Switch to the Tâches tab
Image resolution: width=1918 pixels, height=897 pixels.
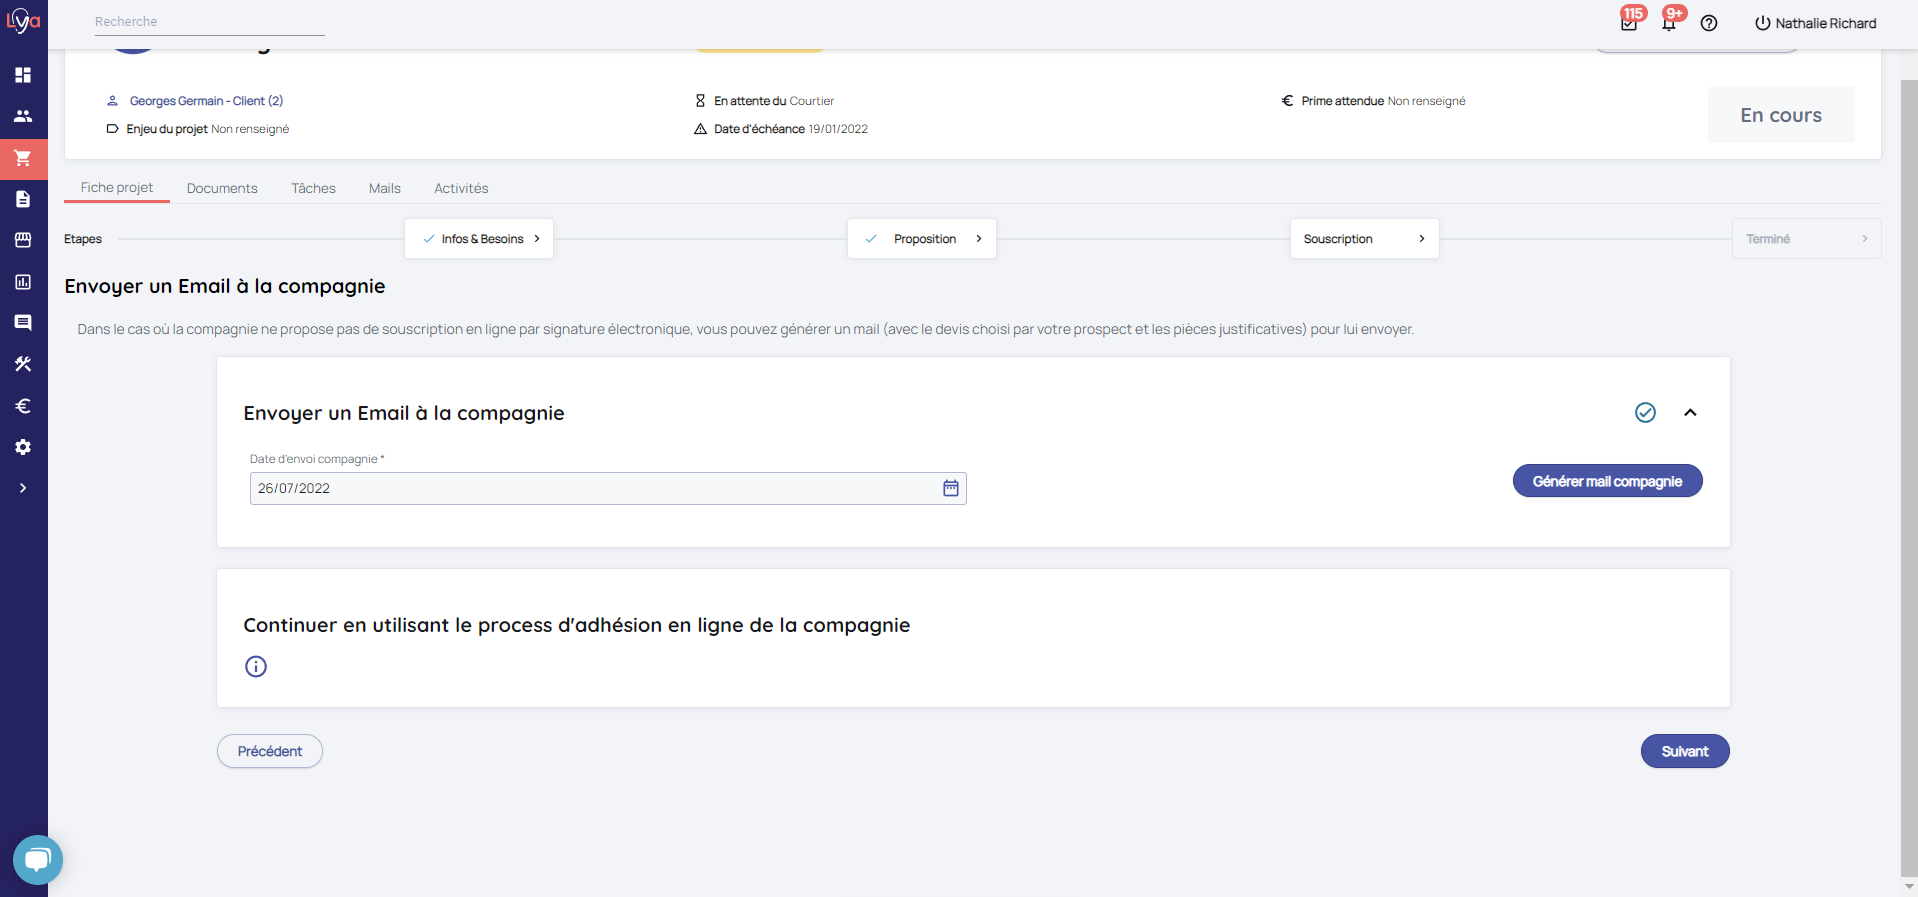[x=313, y=188]
